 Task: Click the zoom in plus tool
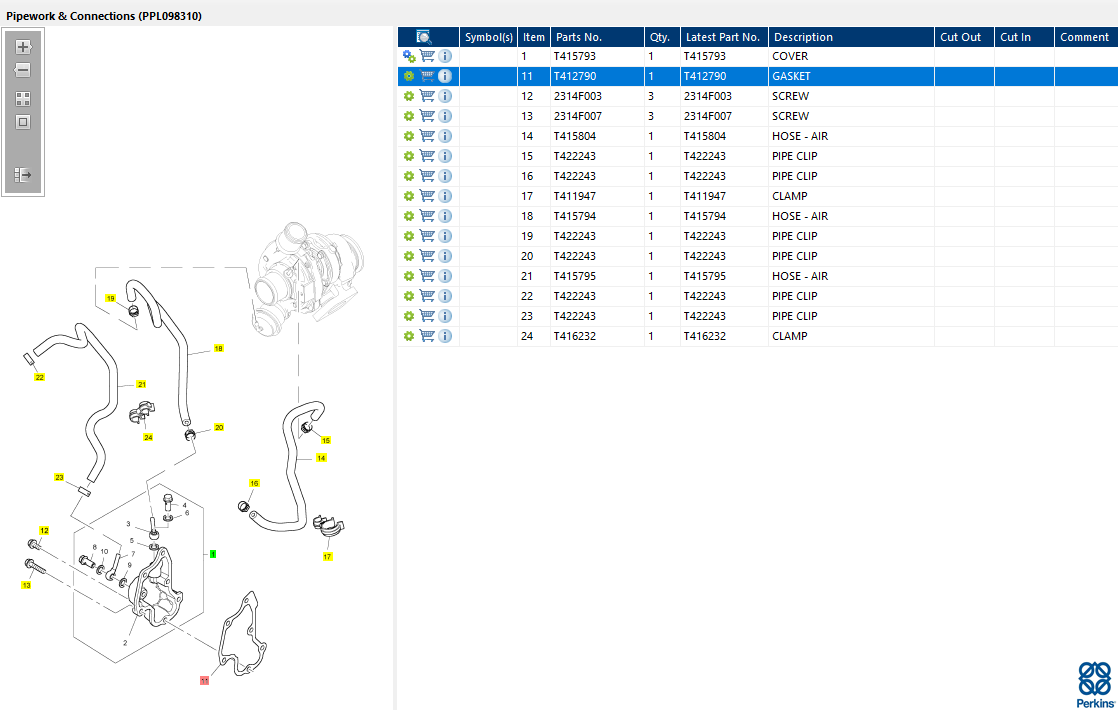(23, 47)
